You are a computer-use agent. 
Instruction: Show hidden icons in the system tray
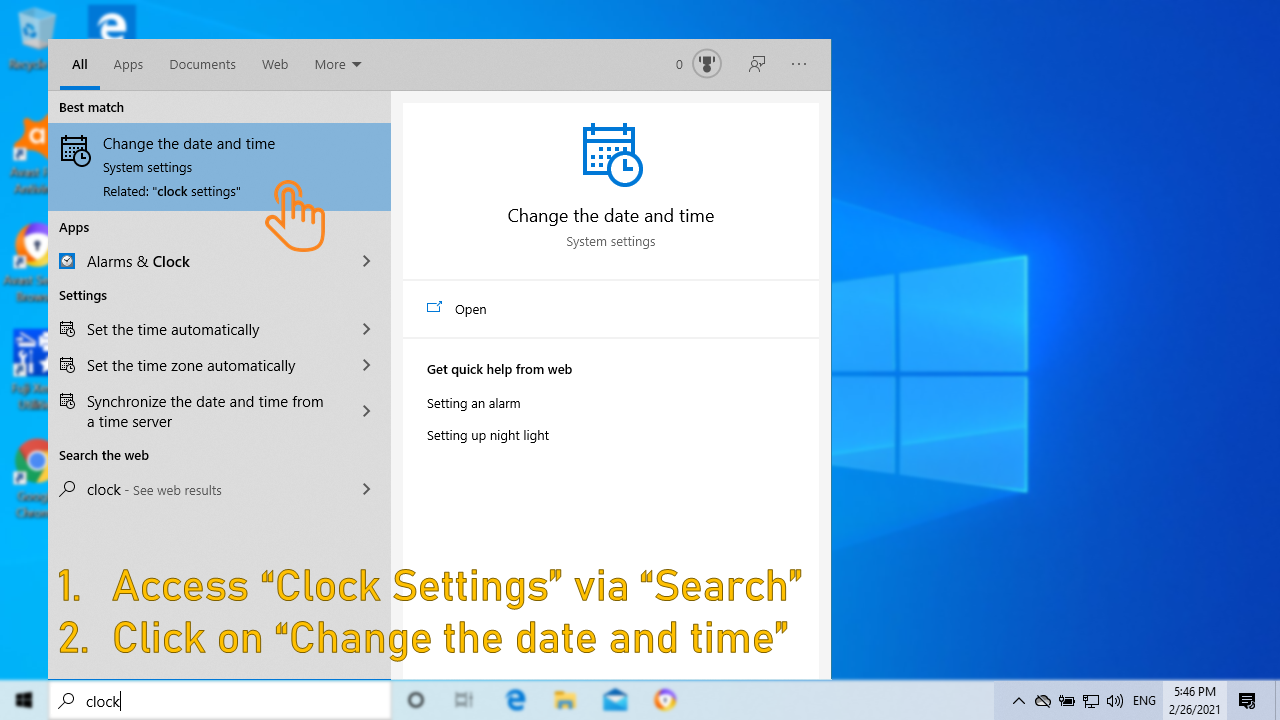click(1019, 700)
